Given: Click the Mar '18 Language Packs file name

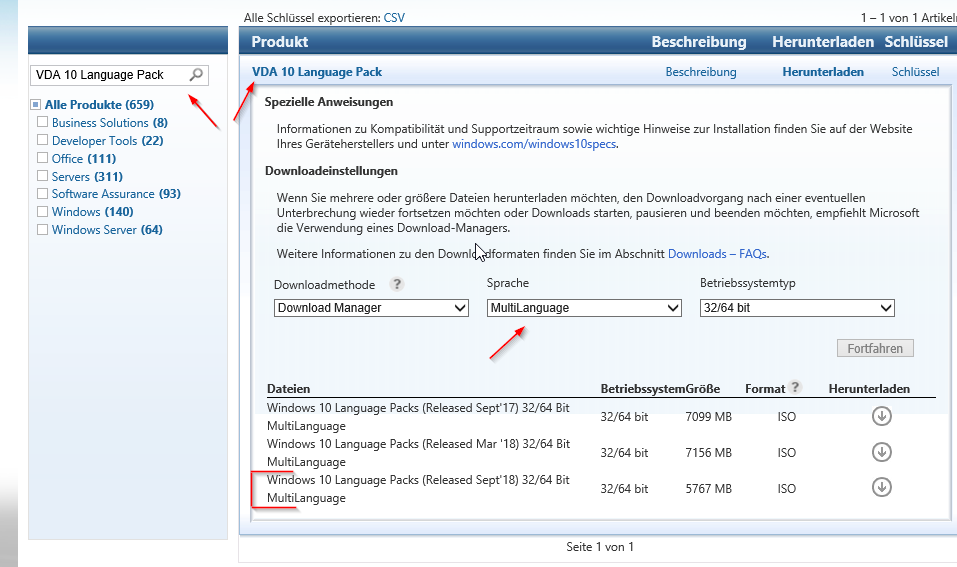Looking at the screenshot, I should coord(418,453).
